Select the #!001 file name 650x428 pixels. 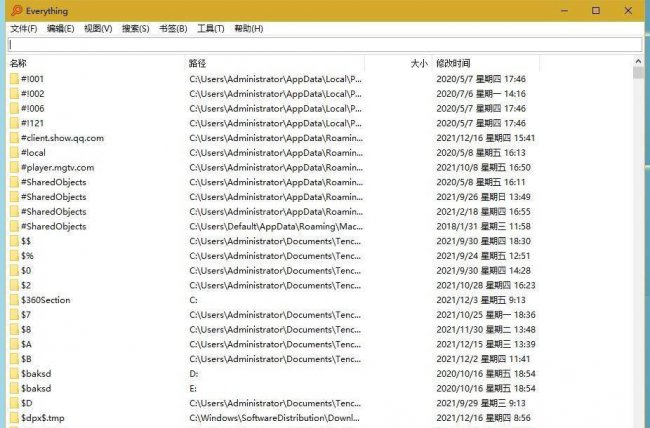pos(32,79)
